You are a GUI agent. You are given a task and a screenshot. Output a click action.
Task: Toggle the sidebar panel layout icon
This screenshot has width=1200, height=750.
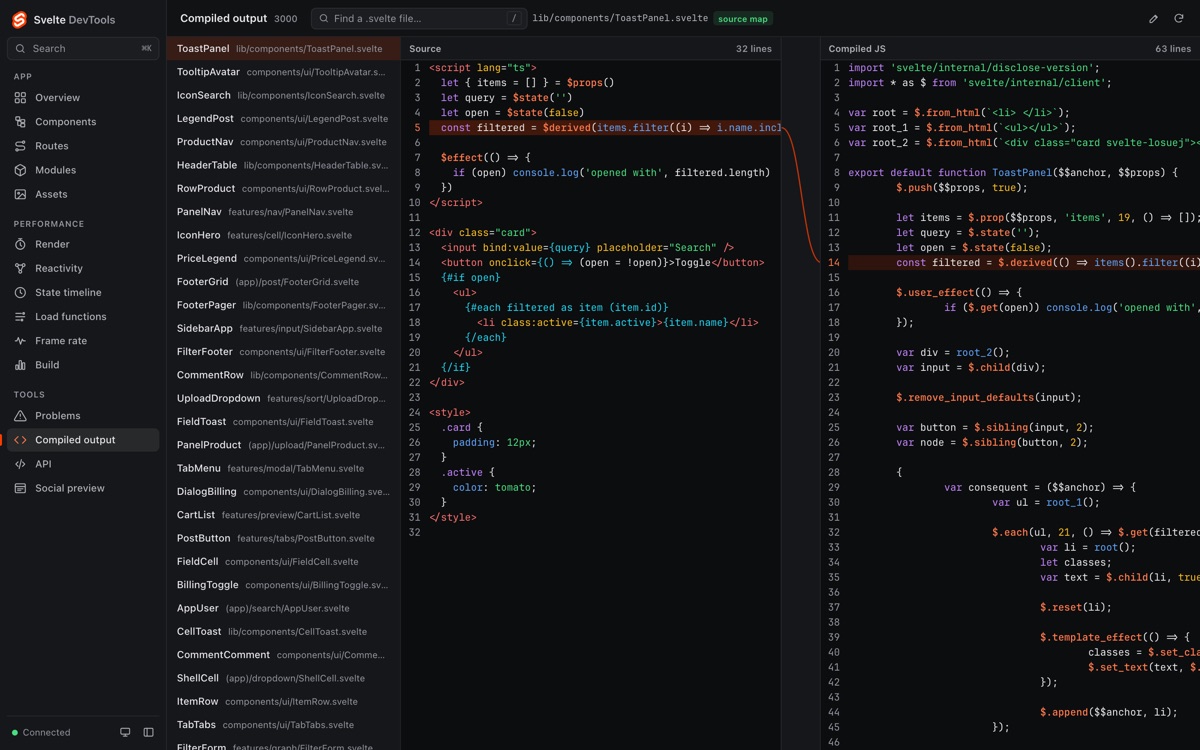click(148, 732)
